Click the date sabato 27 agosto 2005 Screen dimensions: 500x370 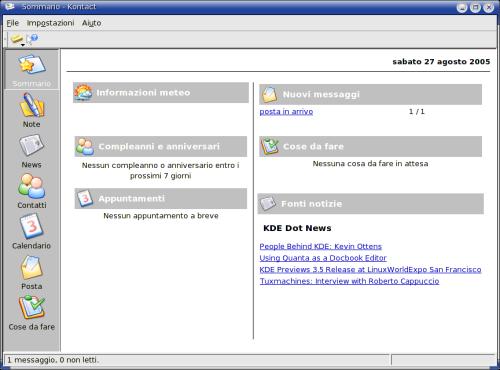coord(441,62)
